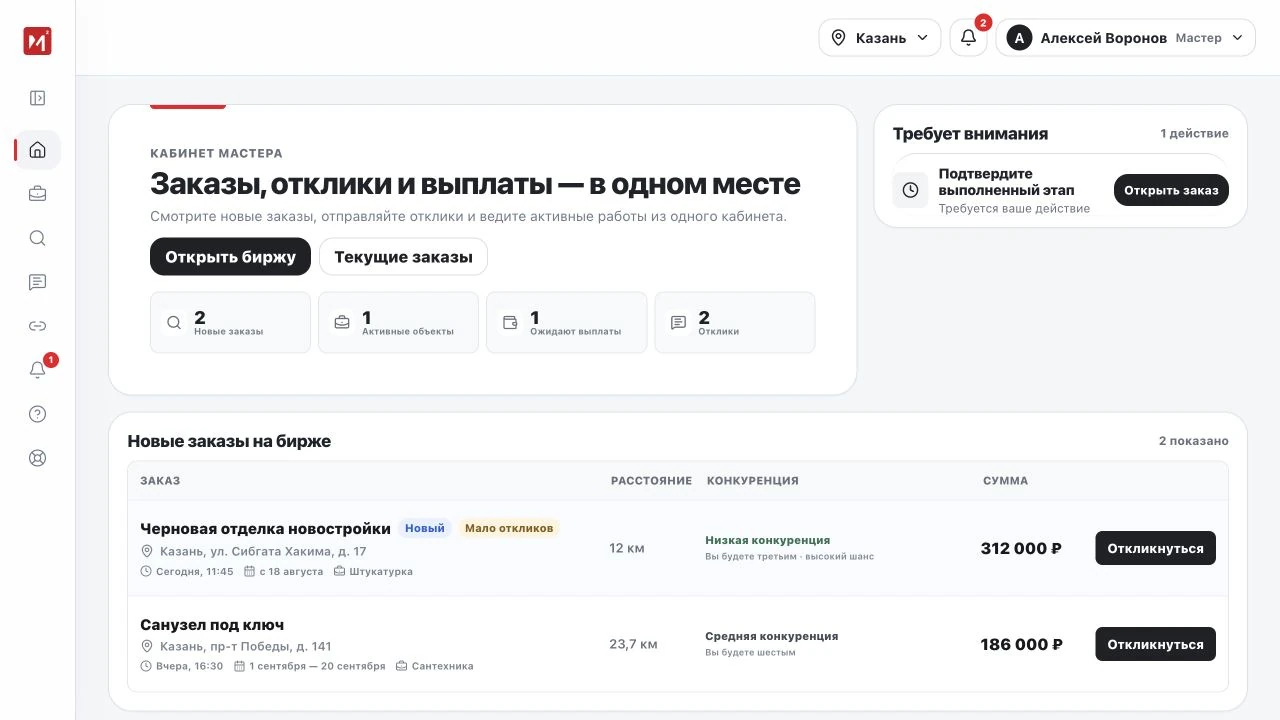Click the Мало откликов badge

point(509,528)
